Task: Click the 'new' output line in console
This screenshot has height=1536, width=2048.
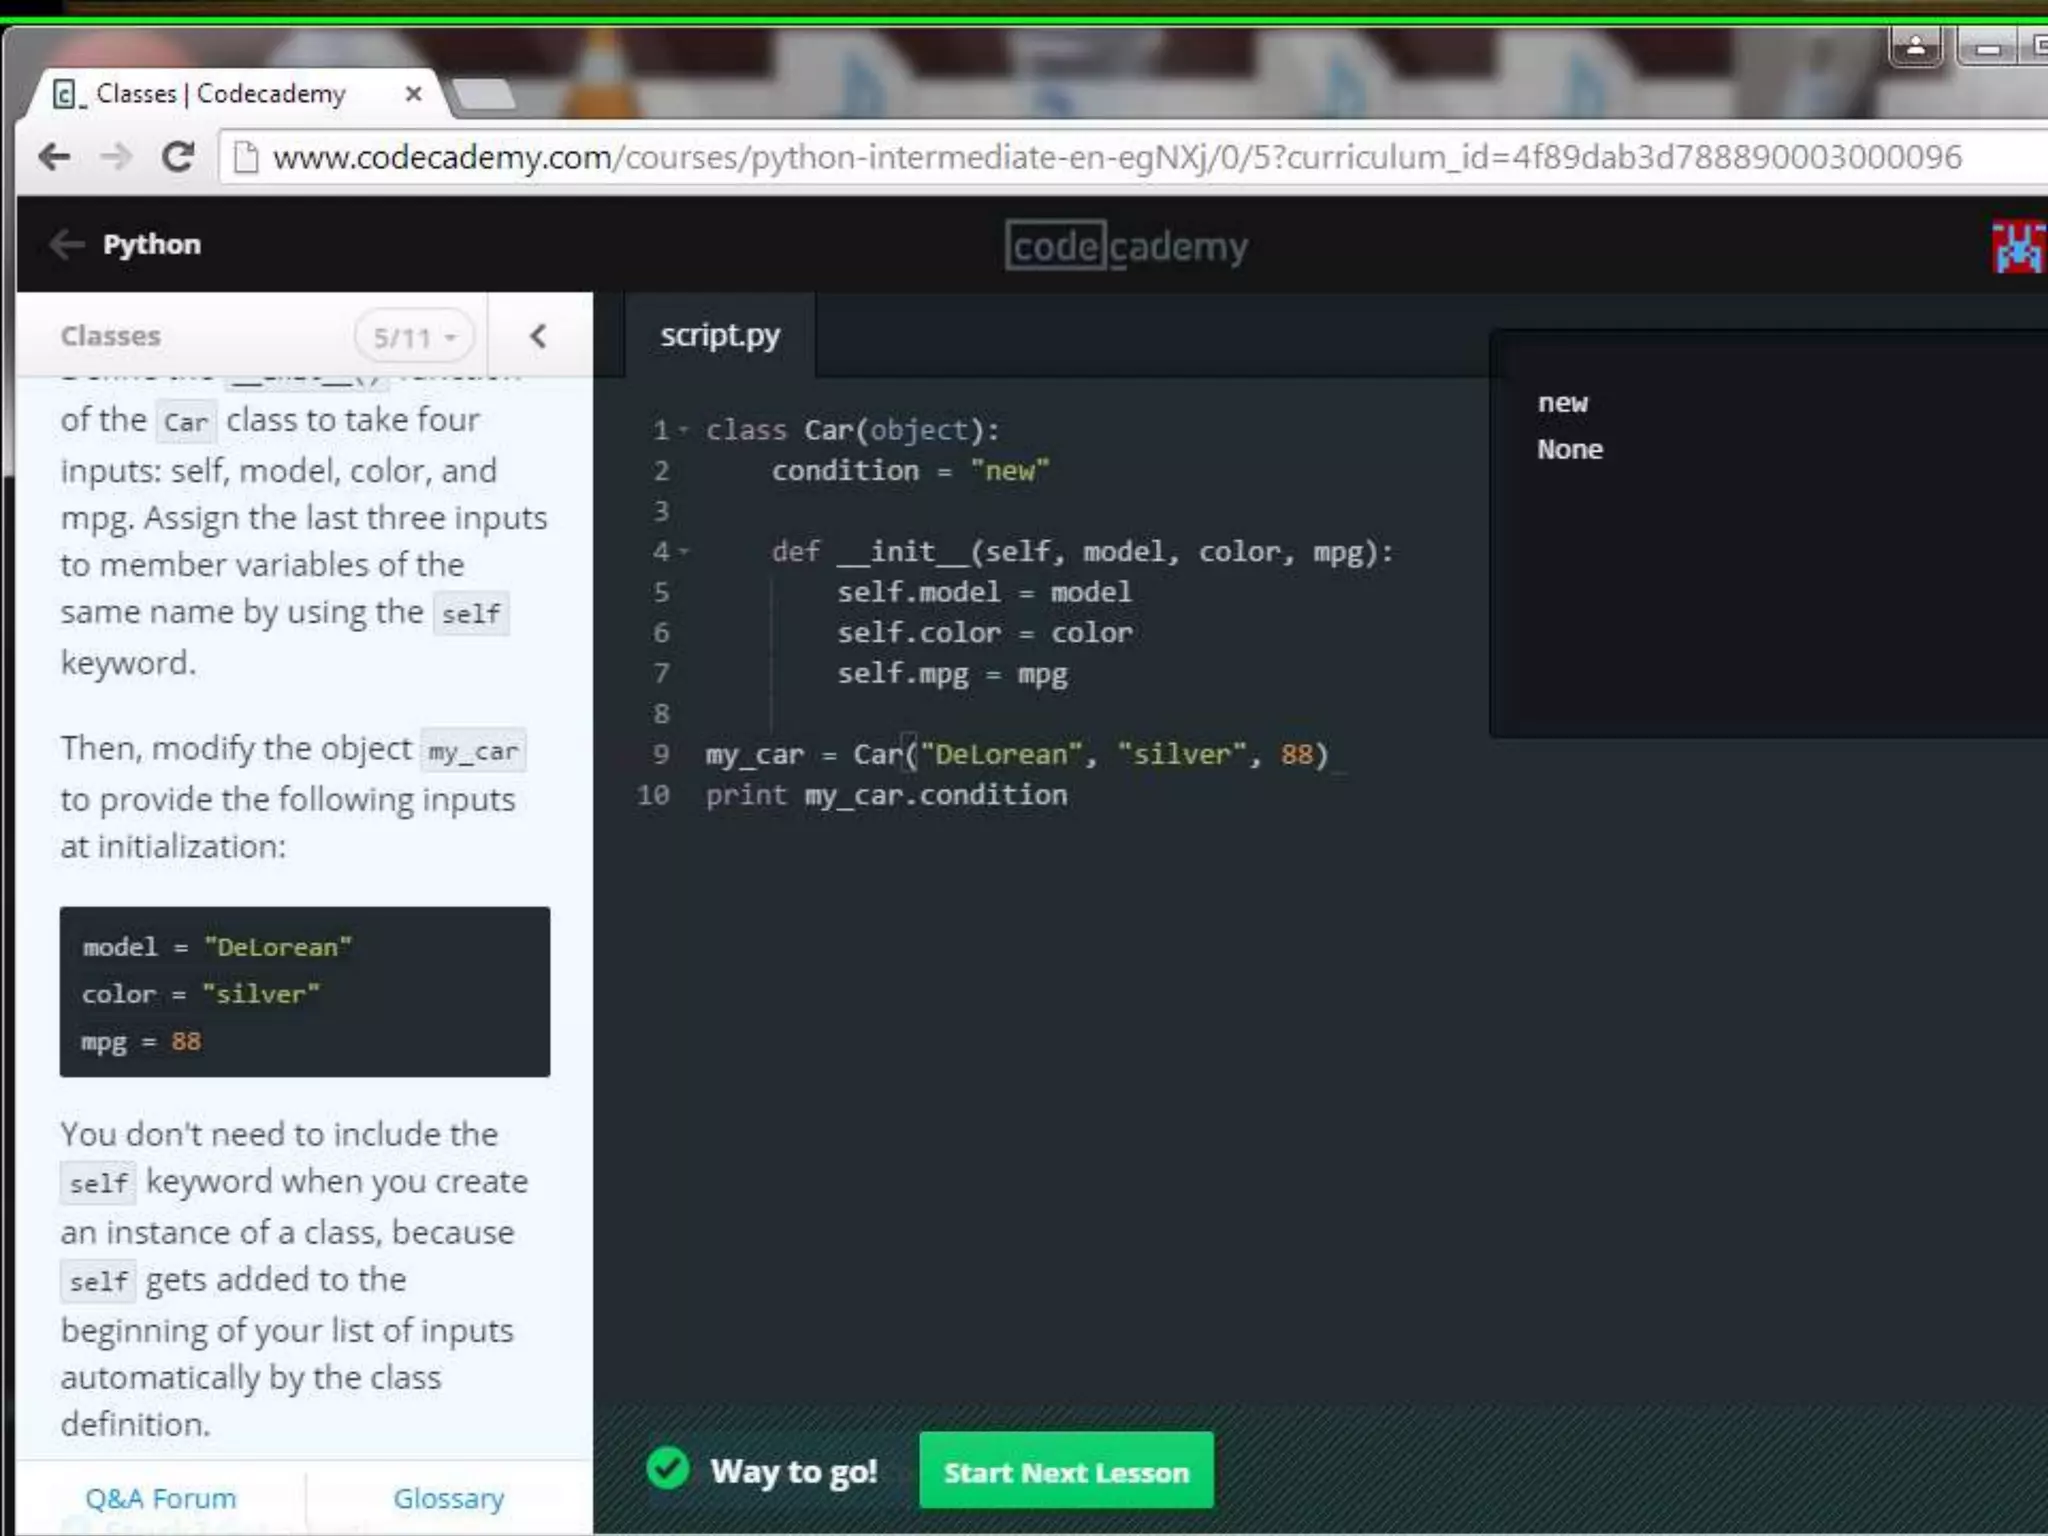Action: coord(1563,403)
